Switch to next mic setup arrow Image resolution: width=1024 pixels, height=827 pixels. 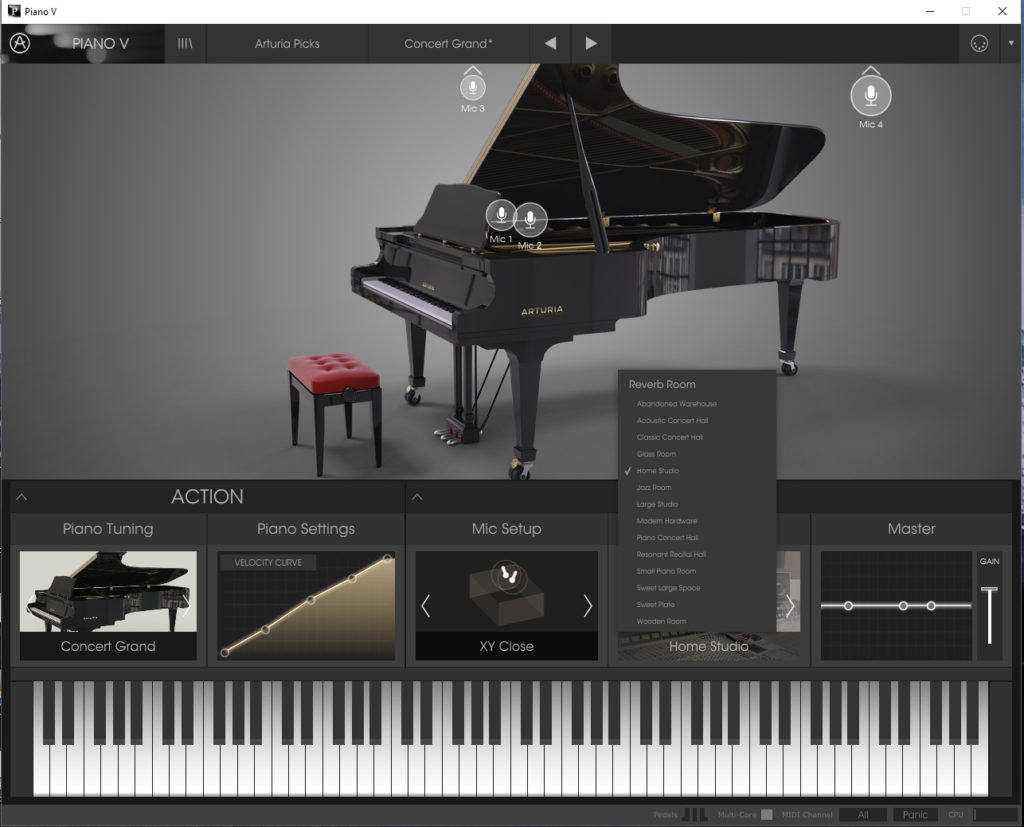pos(588,606)
